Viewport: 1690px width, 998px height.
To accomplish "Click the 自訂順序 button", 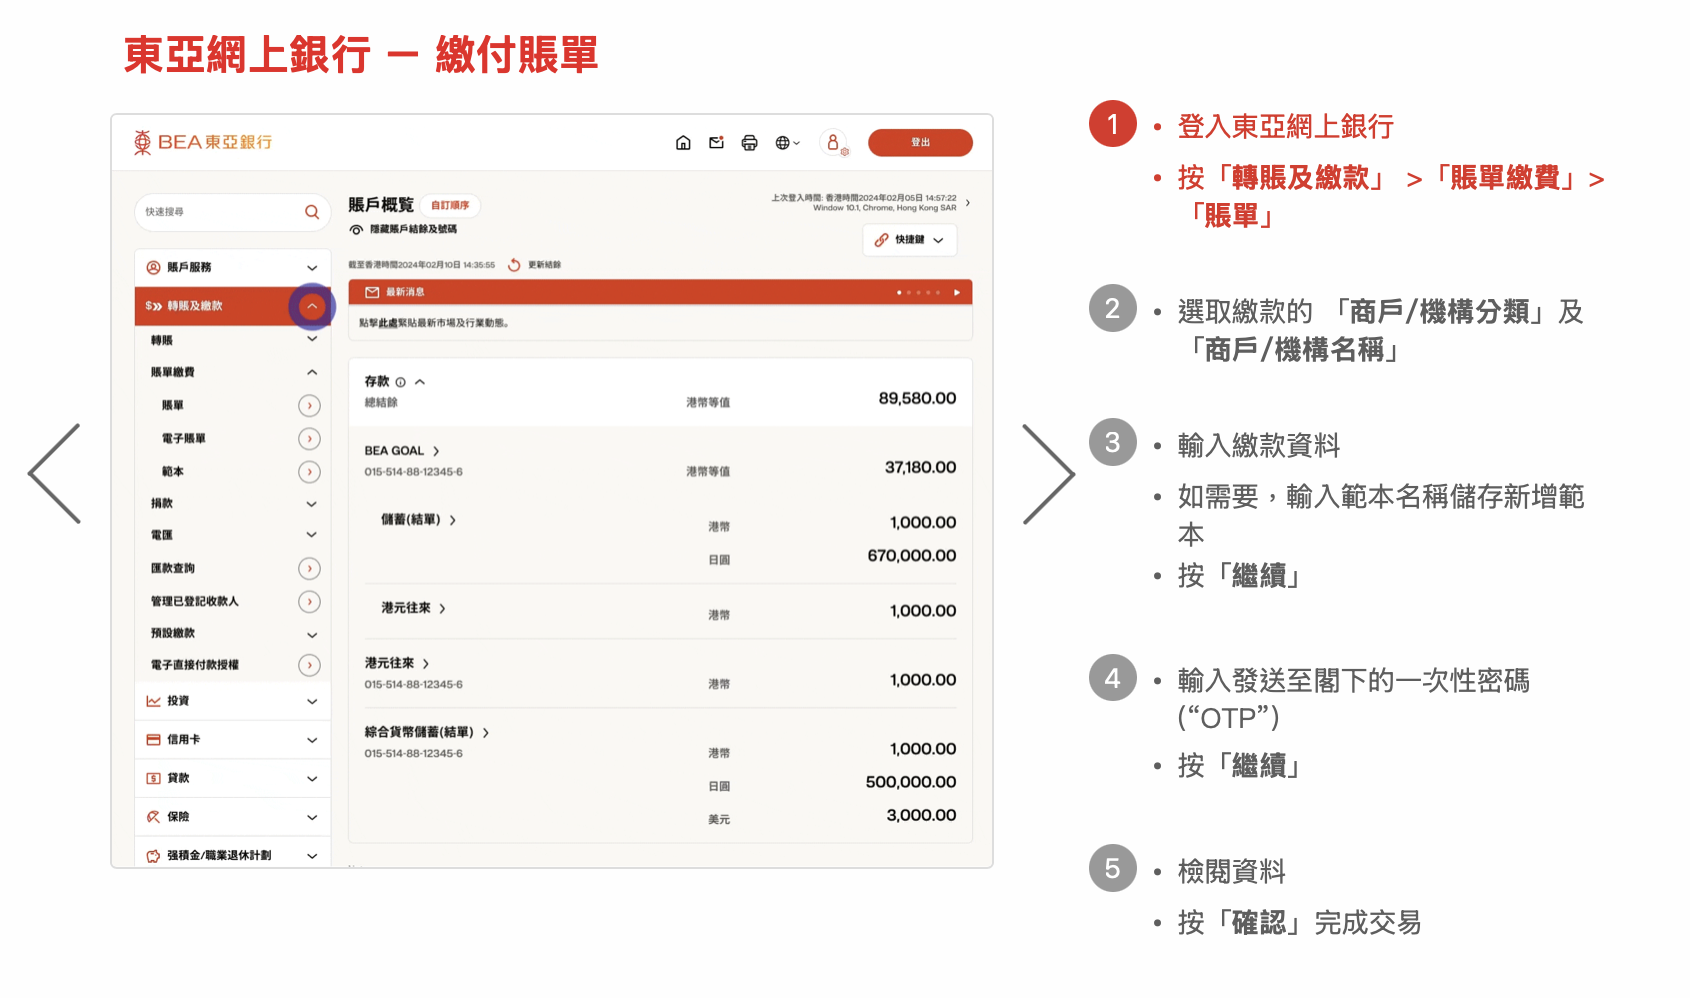I will click(450, 206).
